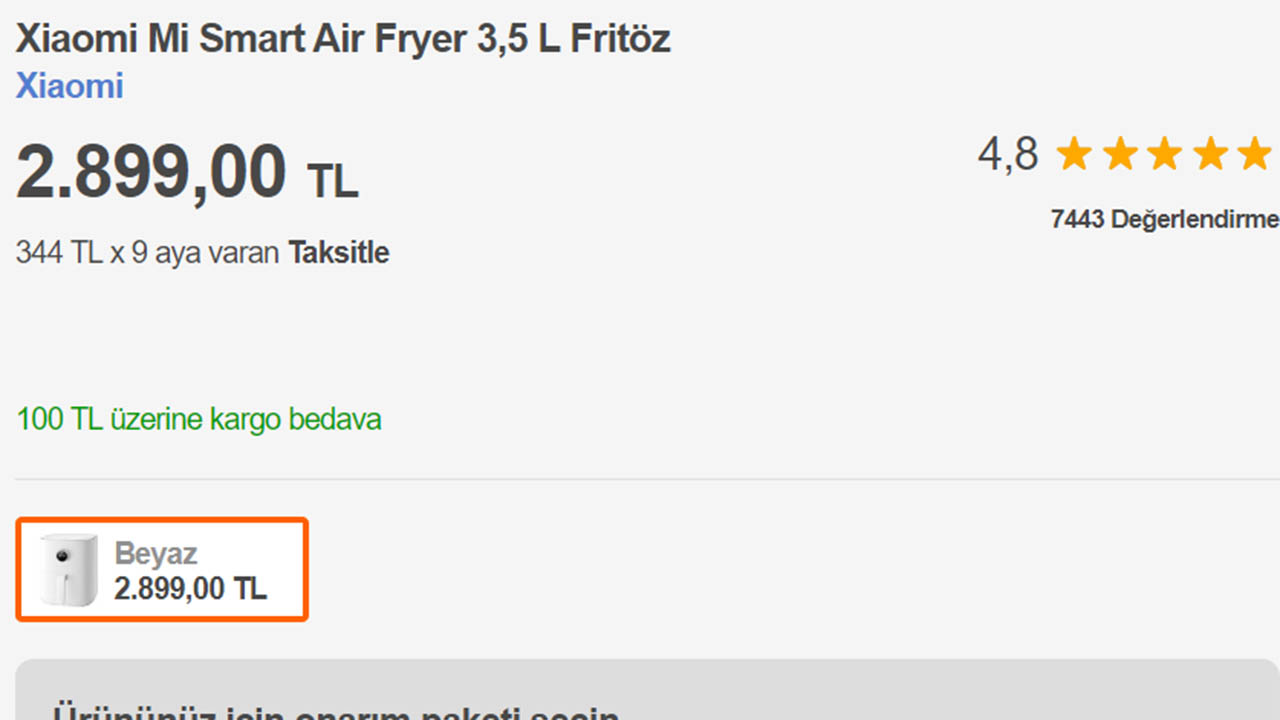Click the fourth rating star

tap(1209, 155)
